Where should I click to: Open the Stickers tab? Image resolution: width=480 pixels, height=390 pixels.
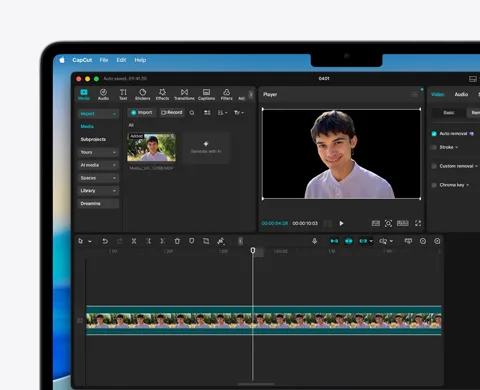(x=142, y=94)
